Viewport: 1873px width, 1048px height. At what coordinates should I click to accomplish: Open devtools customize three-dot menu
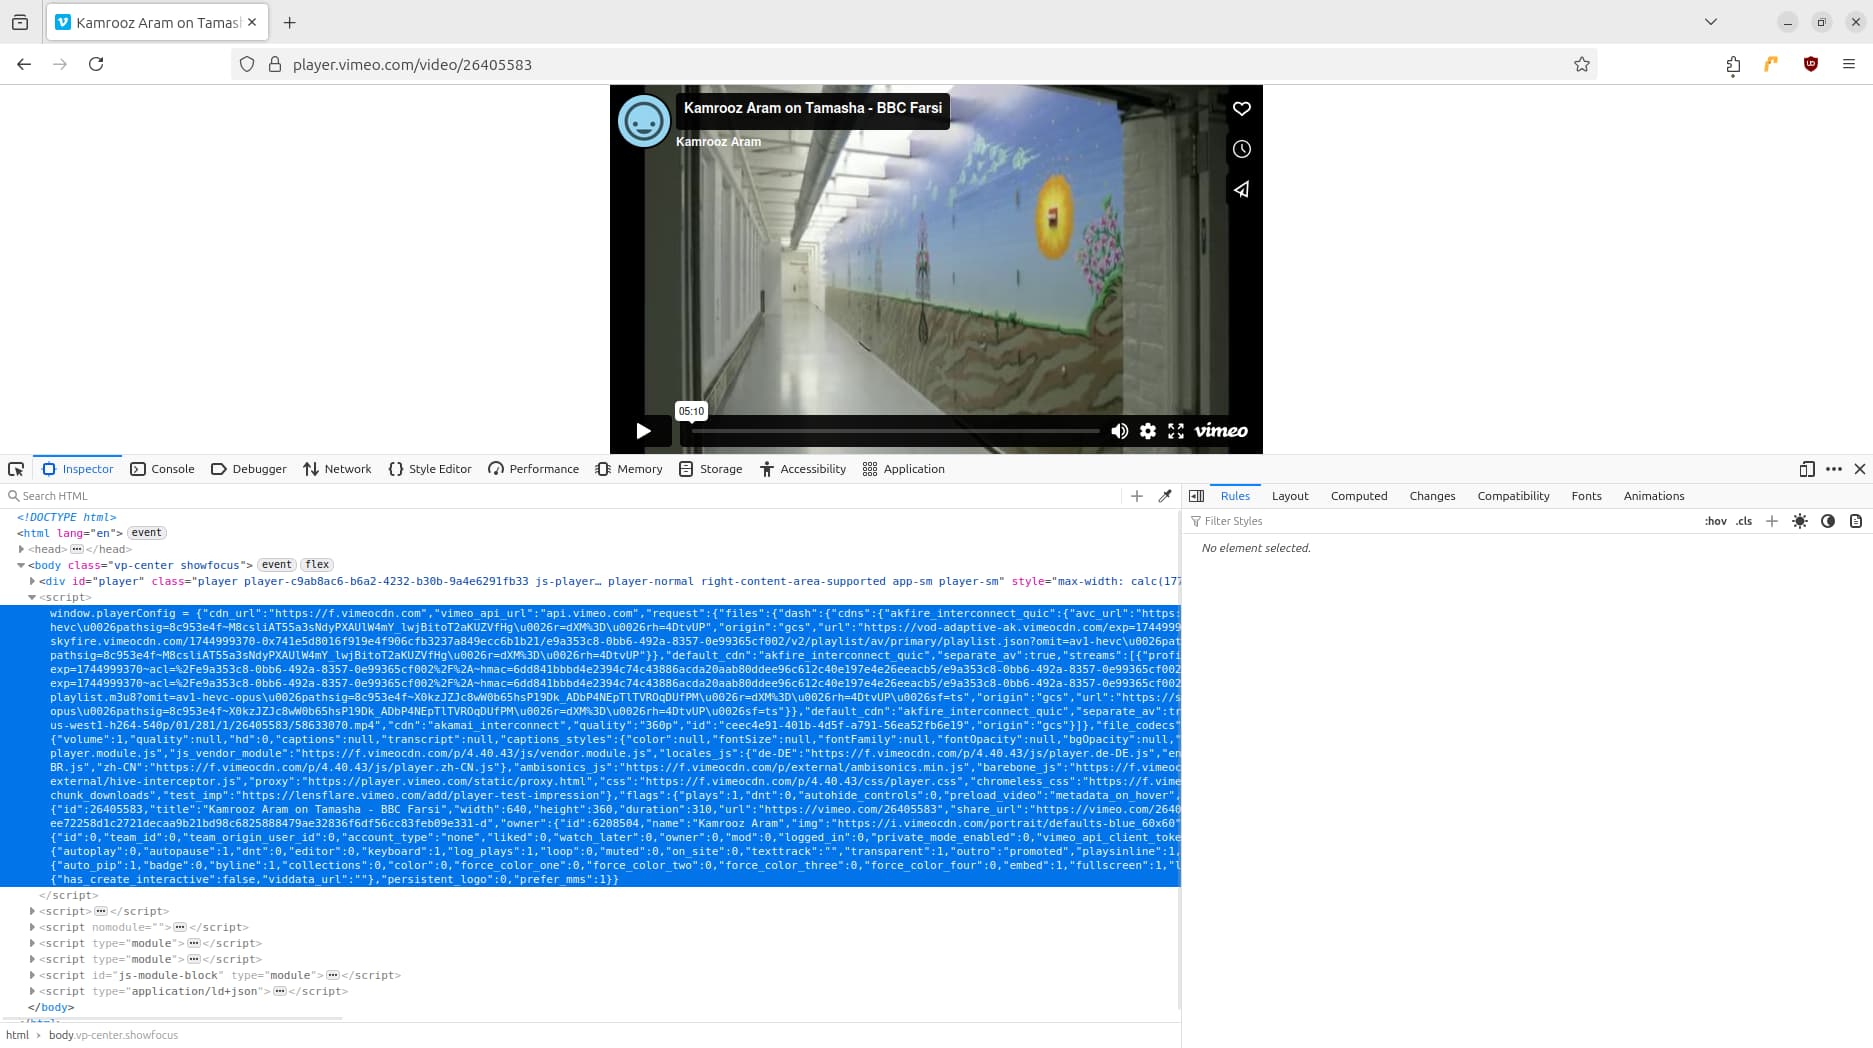[x=1834, y=469]
